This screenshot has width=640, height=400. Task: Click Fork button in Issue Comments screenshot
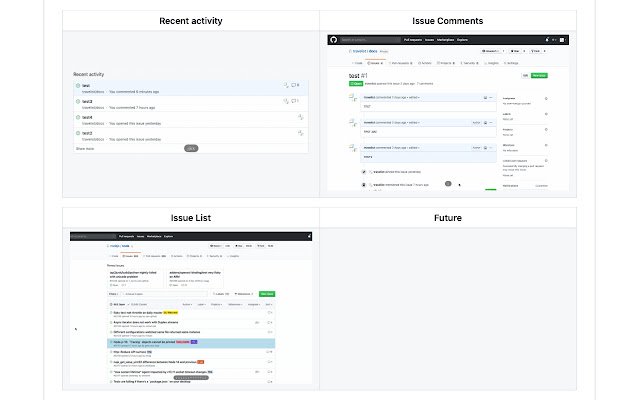coord(535,51)
